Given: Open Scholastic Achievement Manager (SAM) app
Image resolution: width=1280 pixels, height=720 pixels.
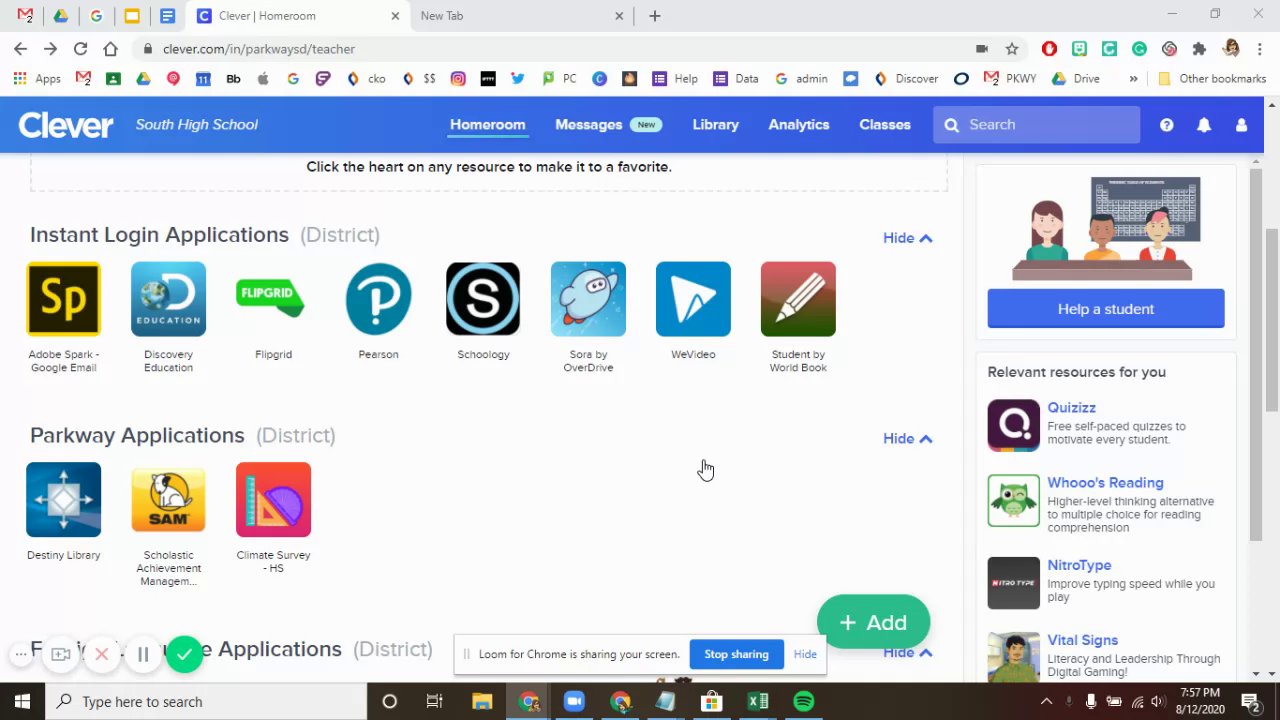Looking at the screenshot, I should coord(168,500).
